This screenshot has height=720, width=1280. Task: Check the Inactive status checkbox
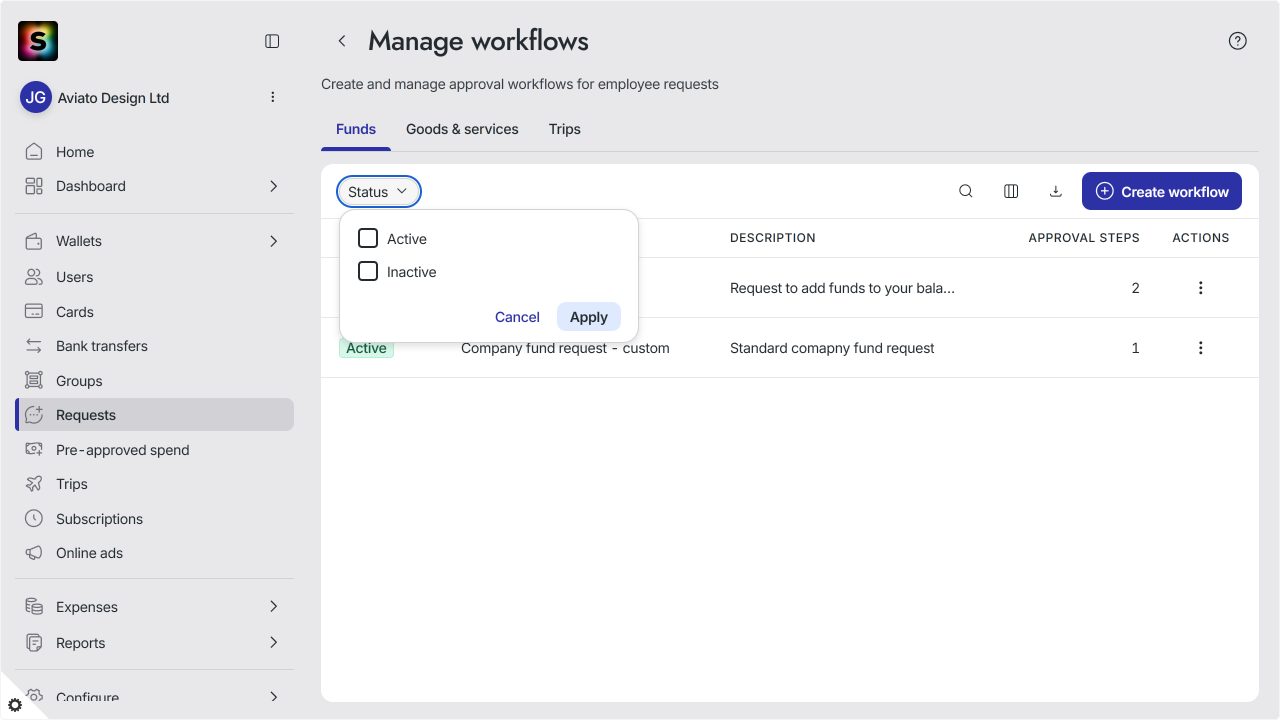click(368, 271)
